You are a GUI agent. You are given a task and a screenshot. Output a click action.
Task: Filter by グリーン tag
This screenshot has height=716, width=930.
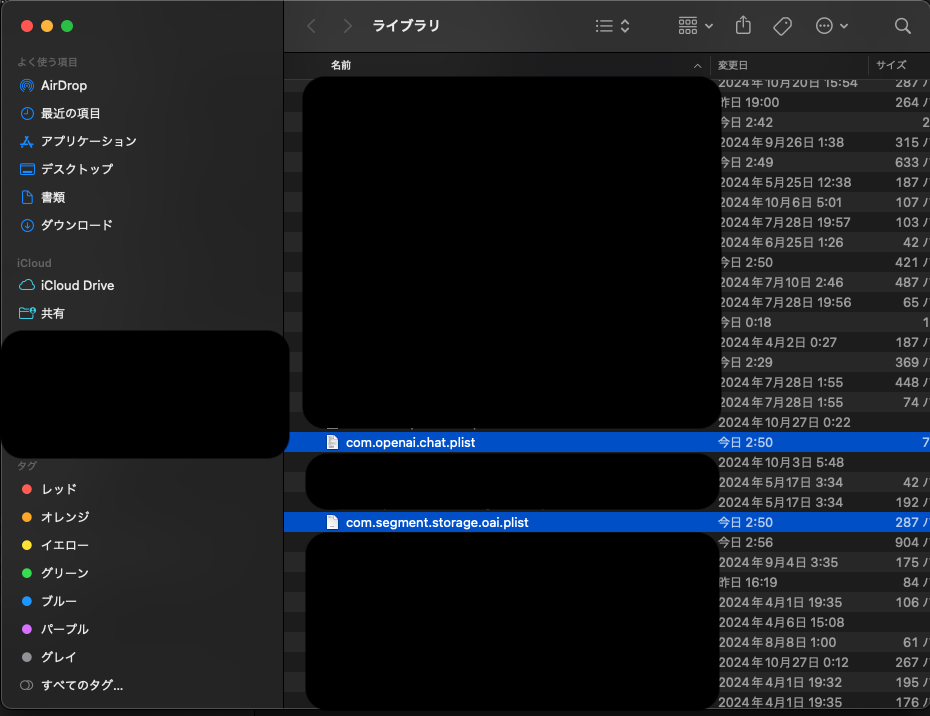click(x=65, y=573)
